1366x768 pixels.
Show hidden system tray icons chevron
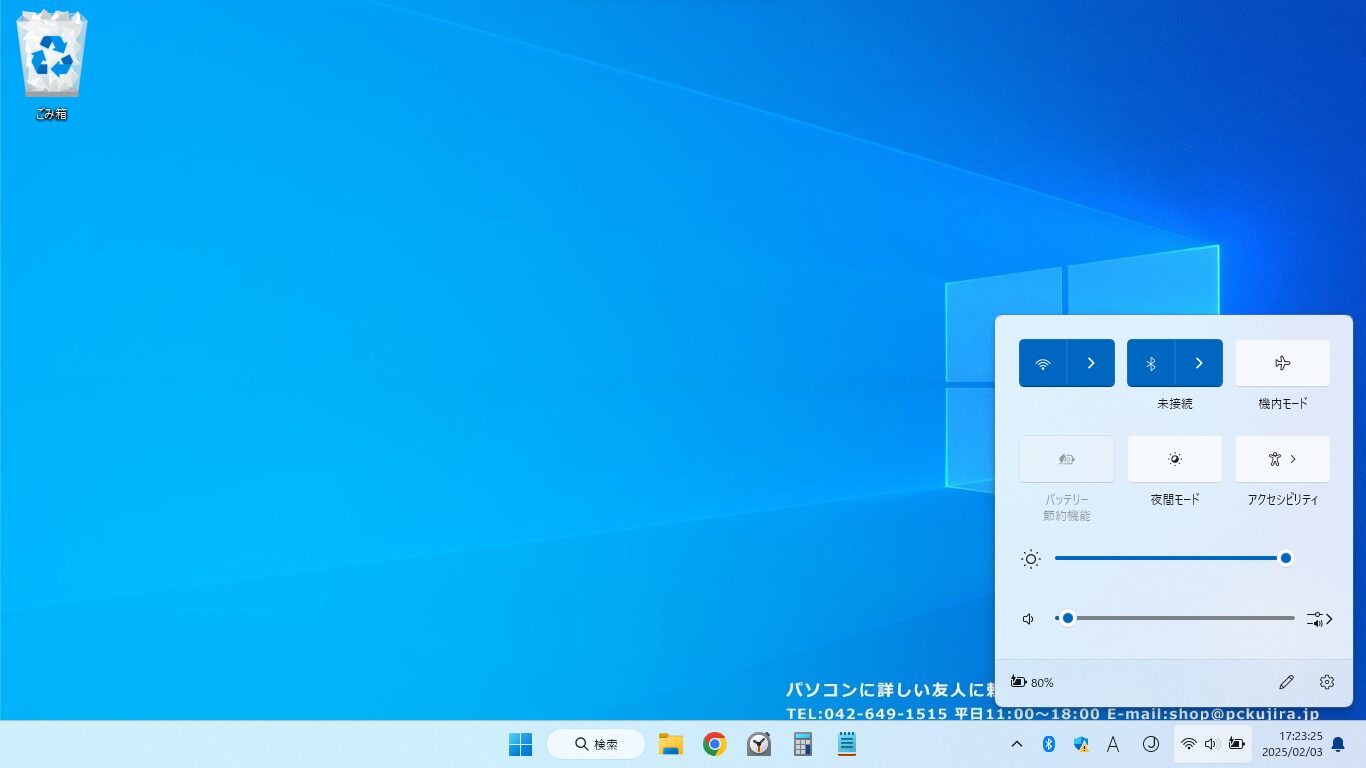click(1017, 744)
